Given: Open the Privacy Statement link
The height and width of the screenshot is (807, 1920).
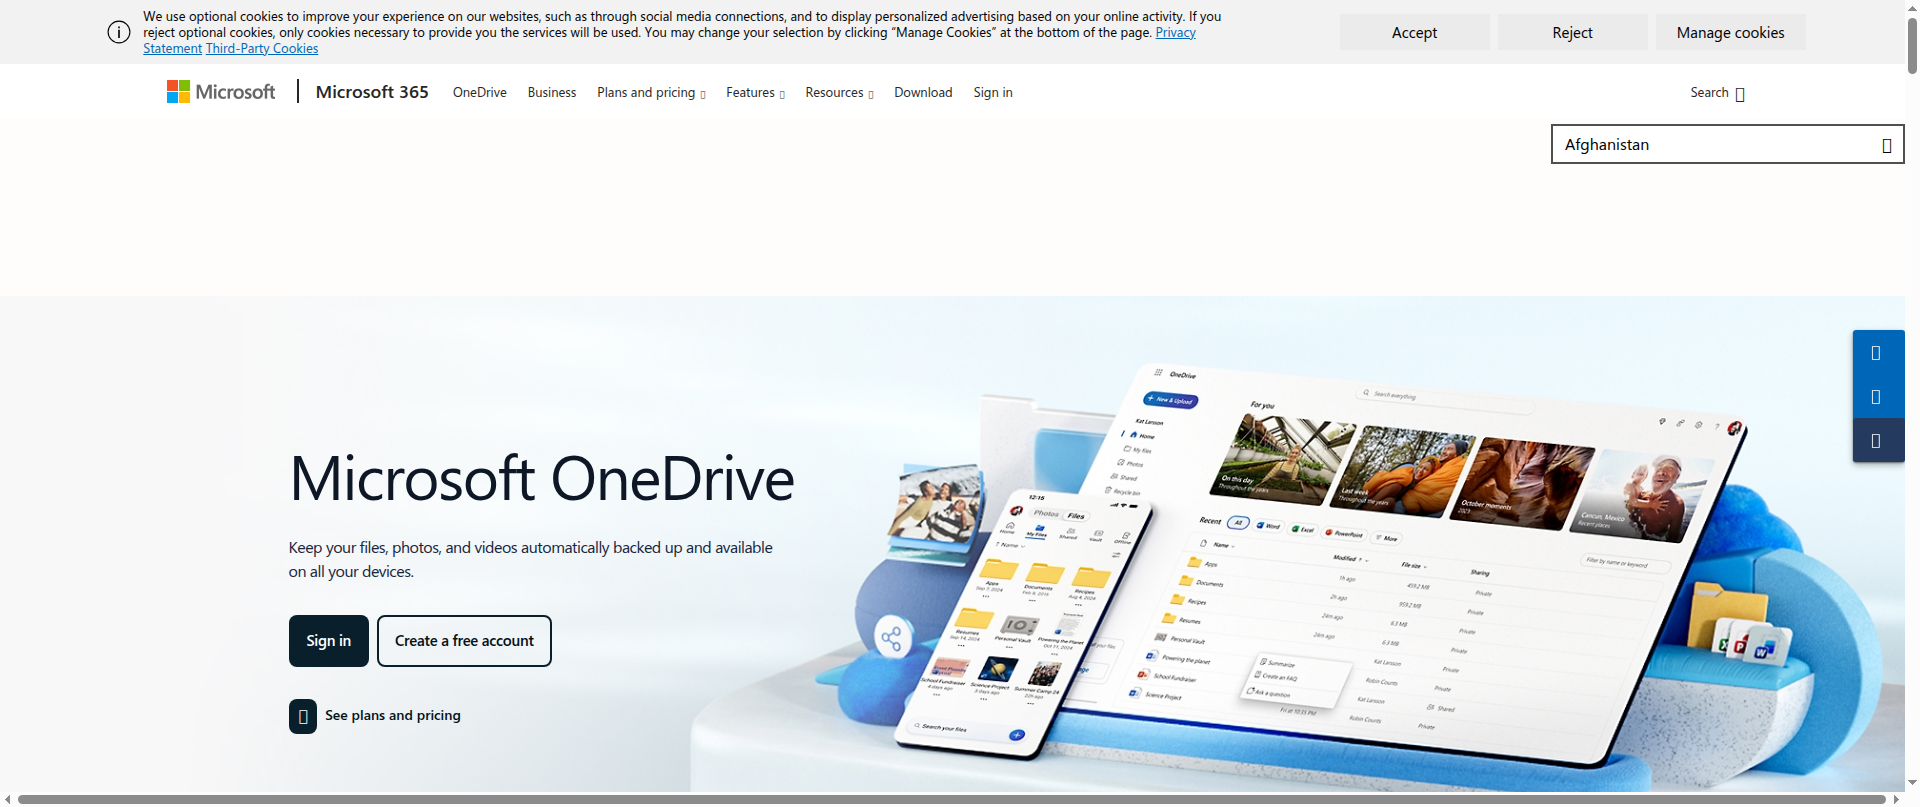Looking at the screenshot, I should (1176, 33).
